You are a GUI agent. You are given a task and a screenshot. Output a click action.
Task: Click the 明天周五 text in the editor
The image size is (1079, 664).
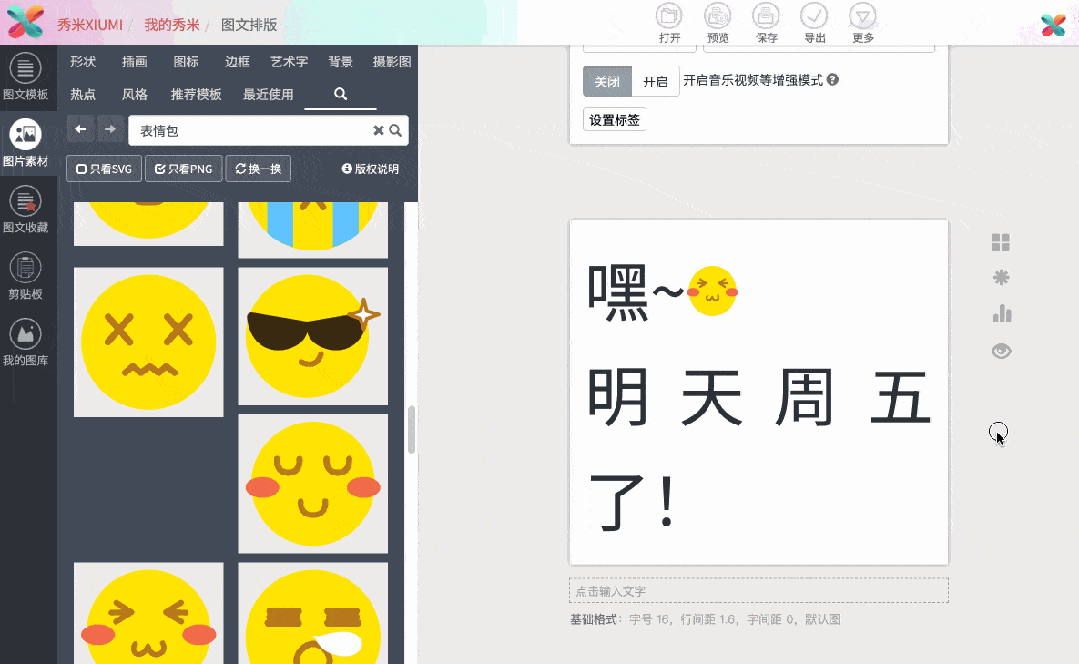[758, 397]
